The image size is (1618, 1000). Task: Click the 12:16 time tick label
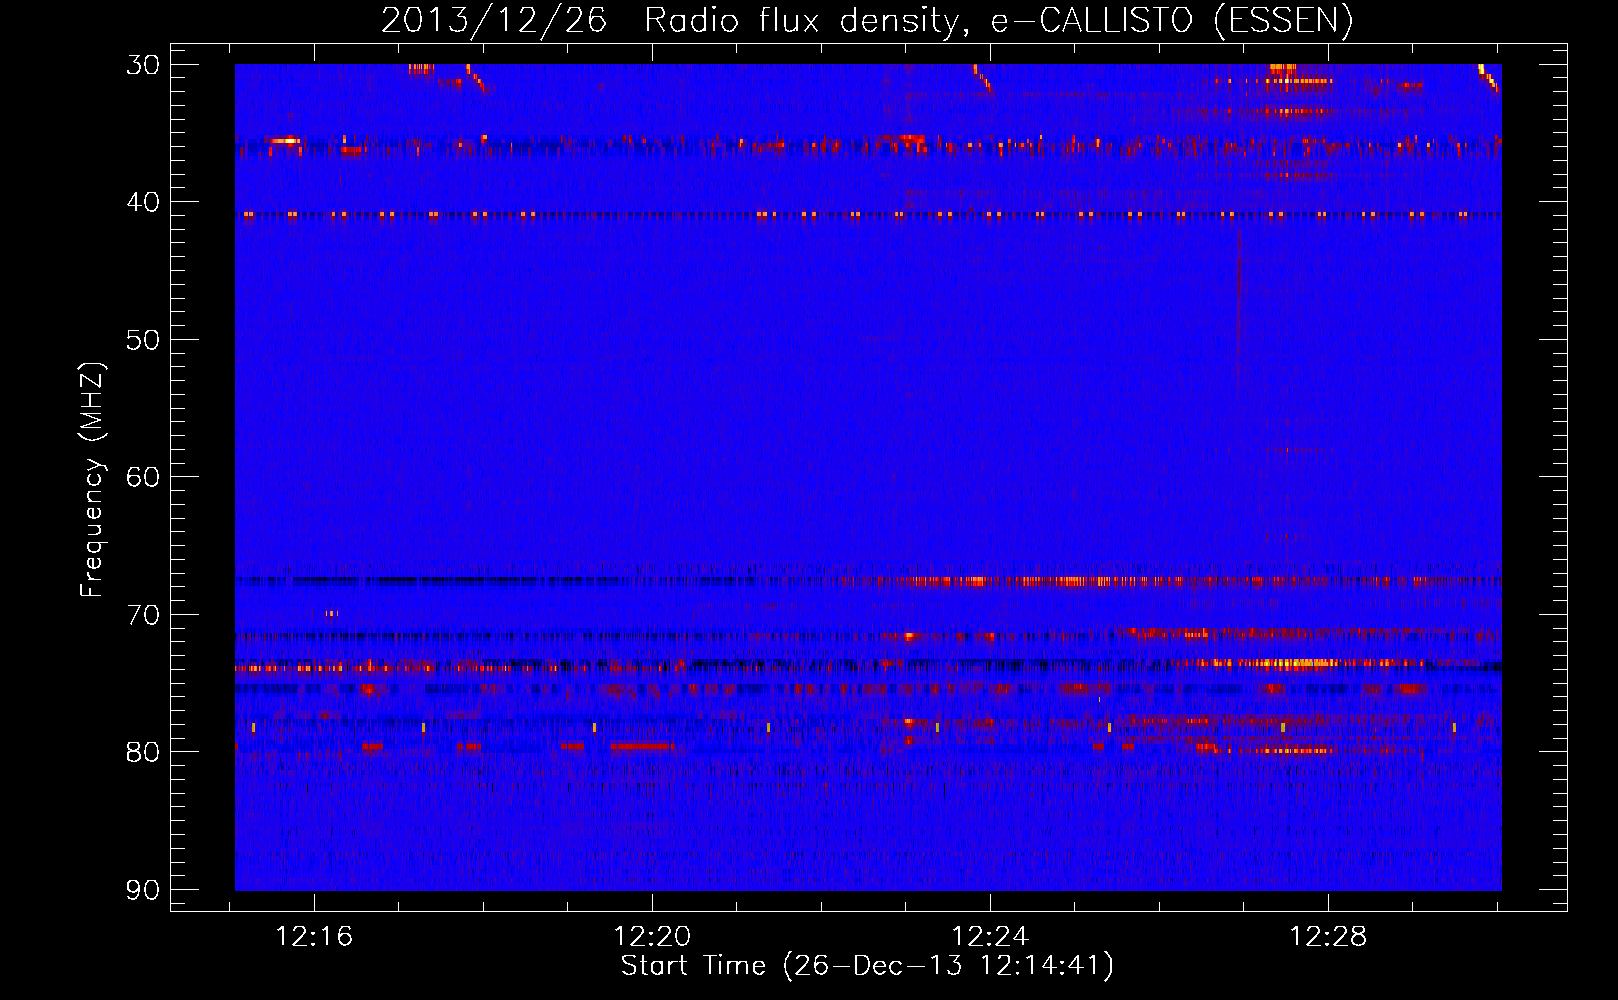(315, 937)
